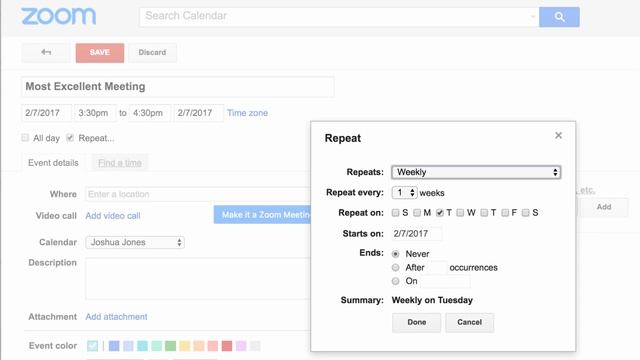The width and height of the screenshot is (640, 360).
Task: Select the On date radio button
Action: 395,281
